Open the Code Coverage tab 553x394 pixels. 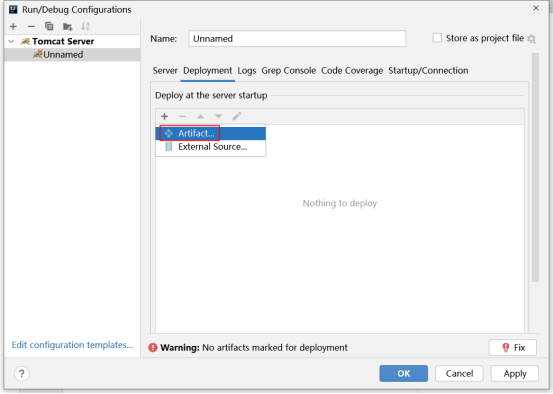352,71
